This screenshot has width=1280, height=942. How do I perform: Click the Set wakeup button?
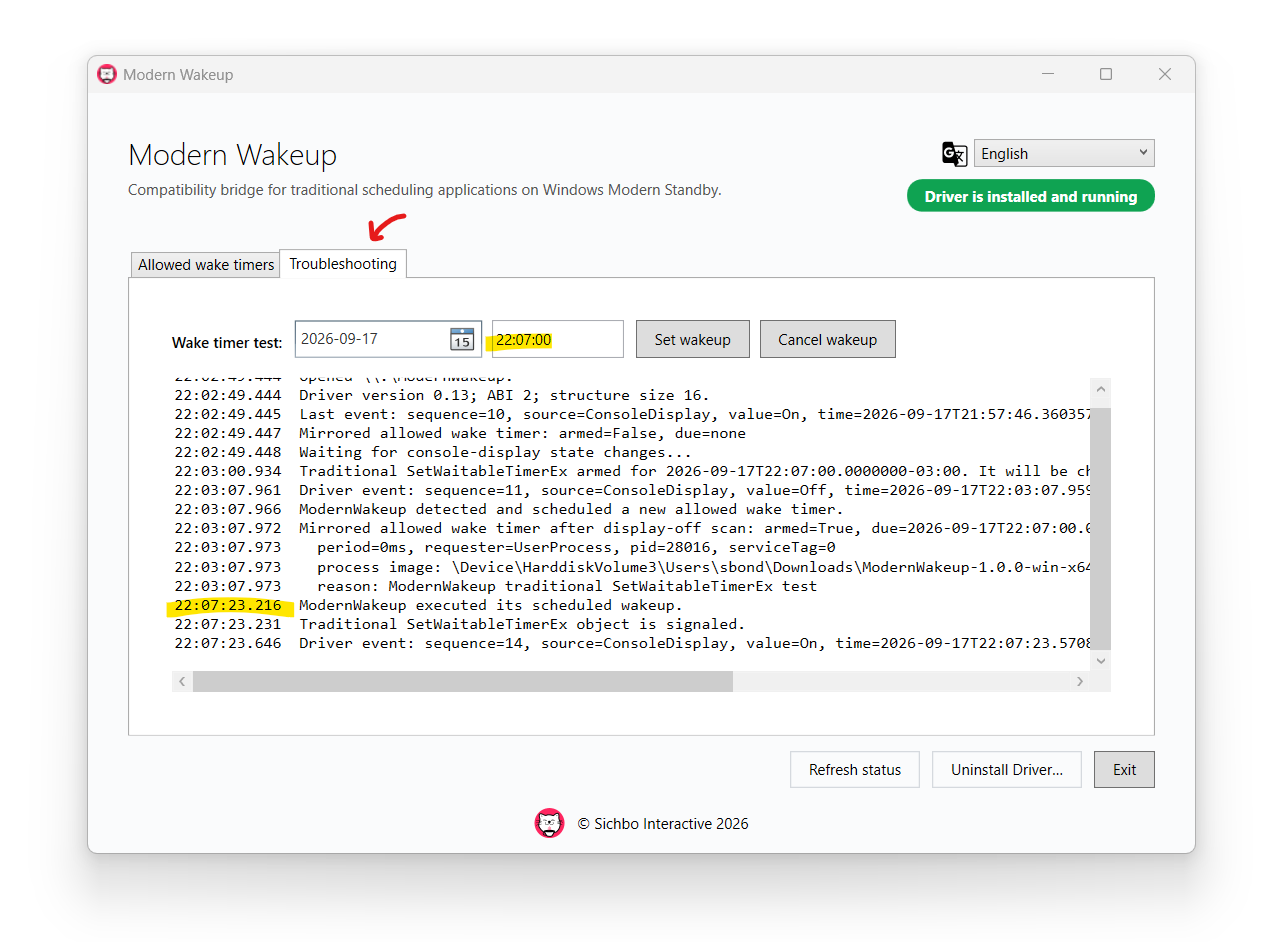[693, 339]
